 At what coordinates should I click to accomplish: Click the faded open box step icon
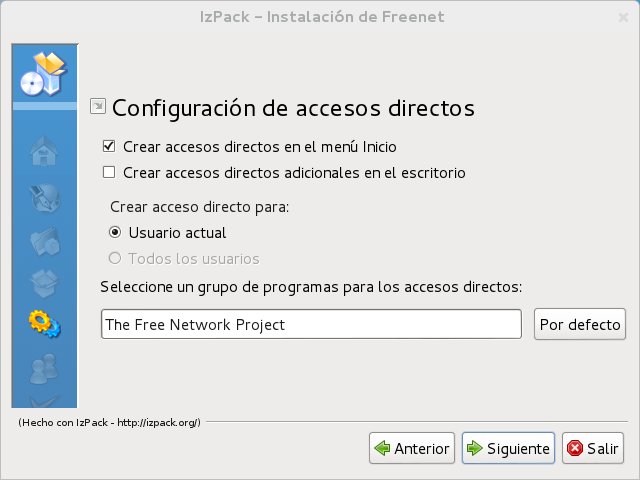pyautogui.click(x=44, y=282)
